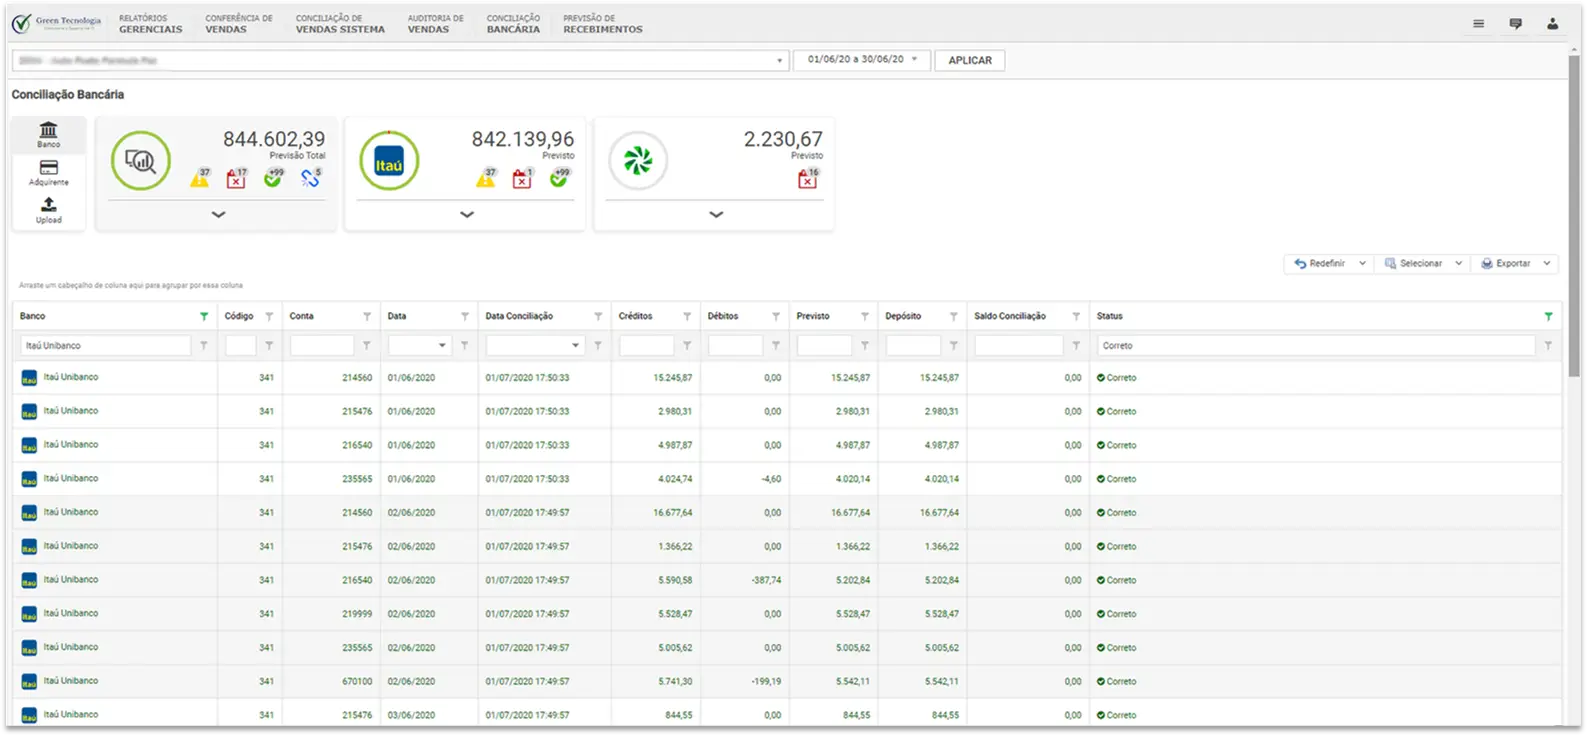1587x735 pixels.
Task: Open the company selector dropdown
Action: (x=400, y=60)
